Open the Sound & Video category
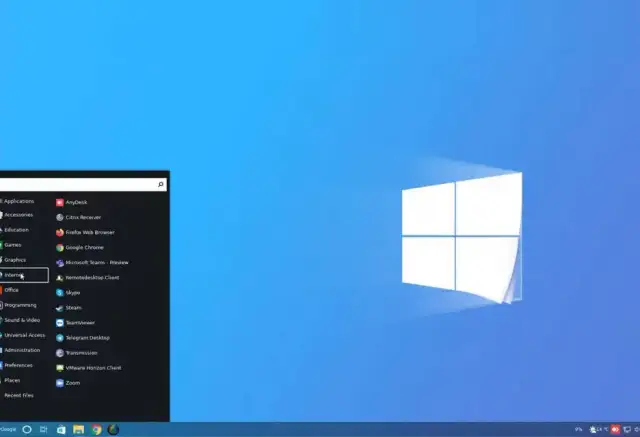The image size is (640, 437). coord(20,320)
